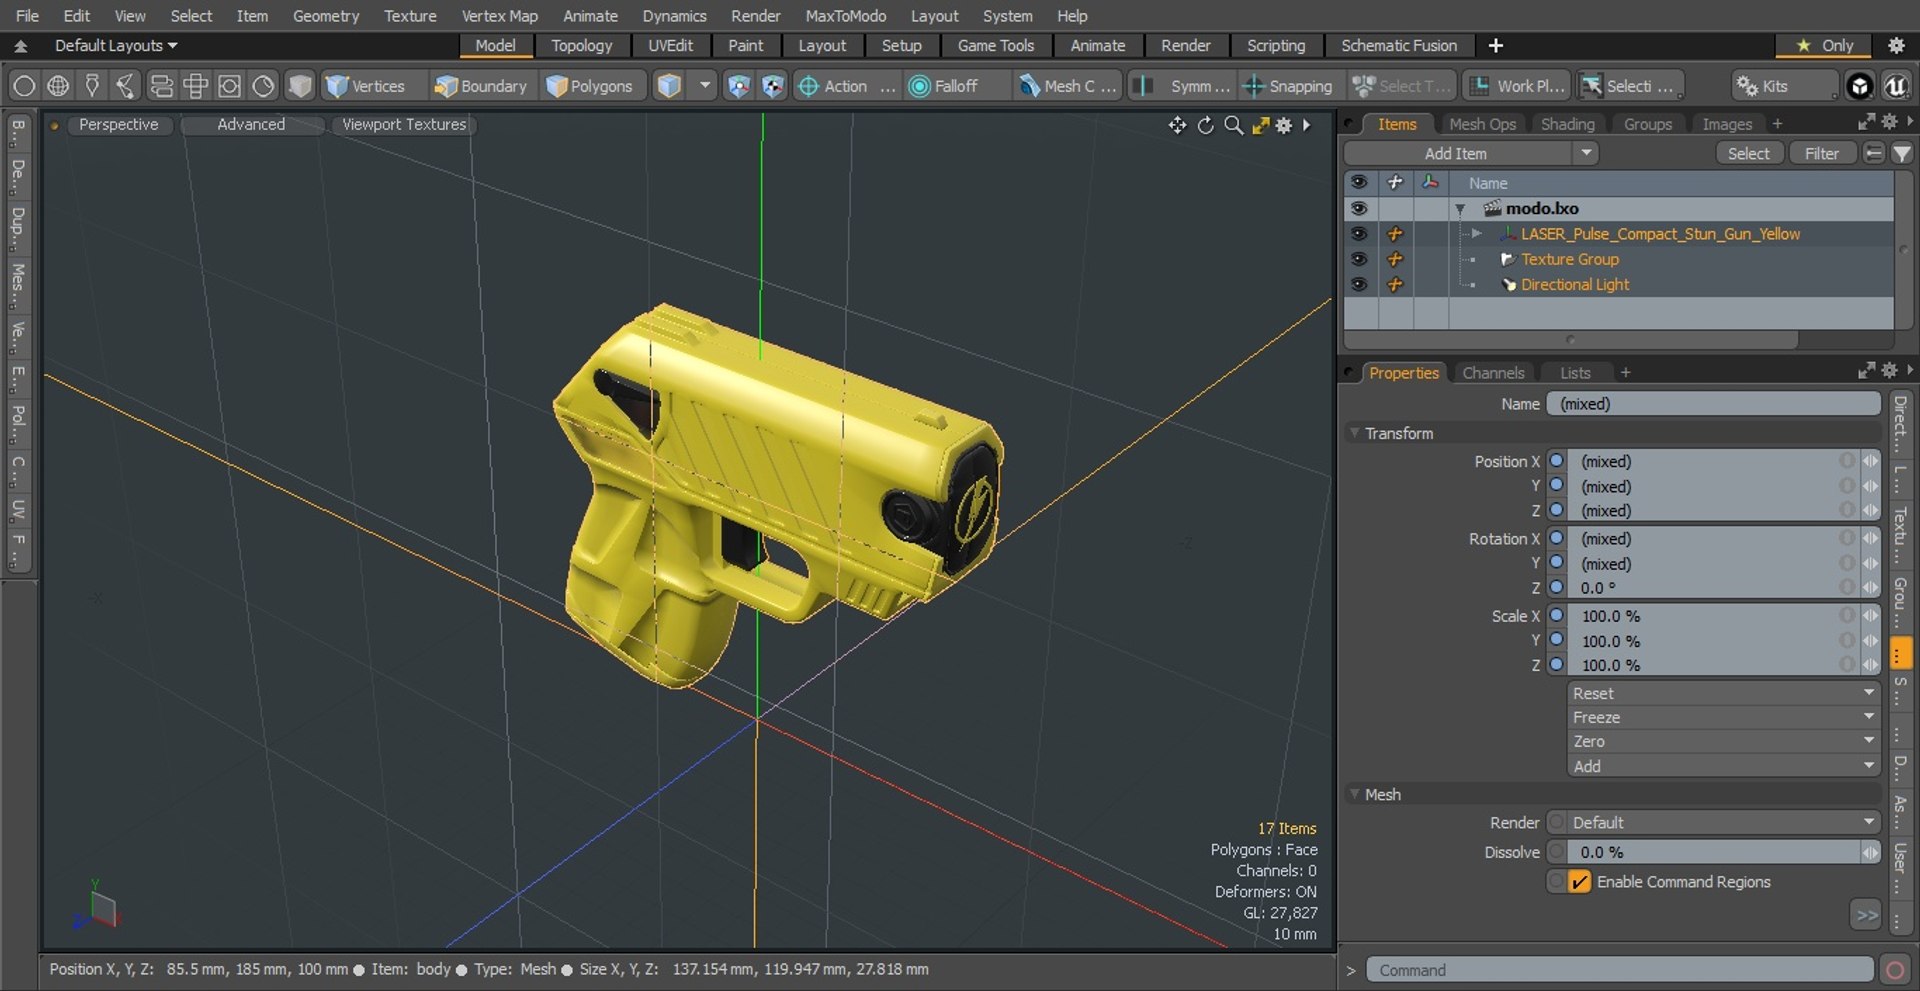Viewport: 1920px width, 991px height.
Task: Toggle the star Only button
Action: [x=1825, y=45]
